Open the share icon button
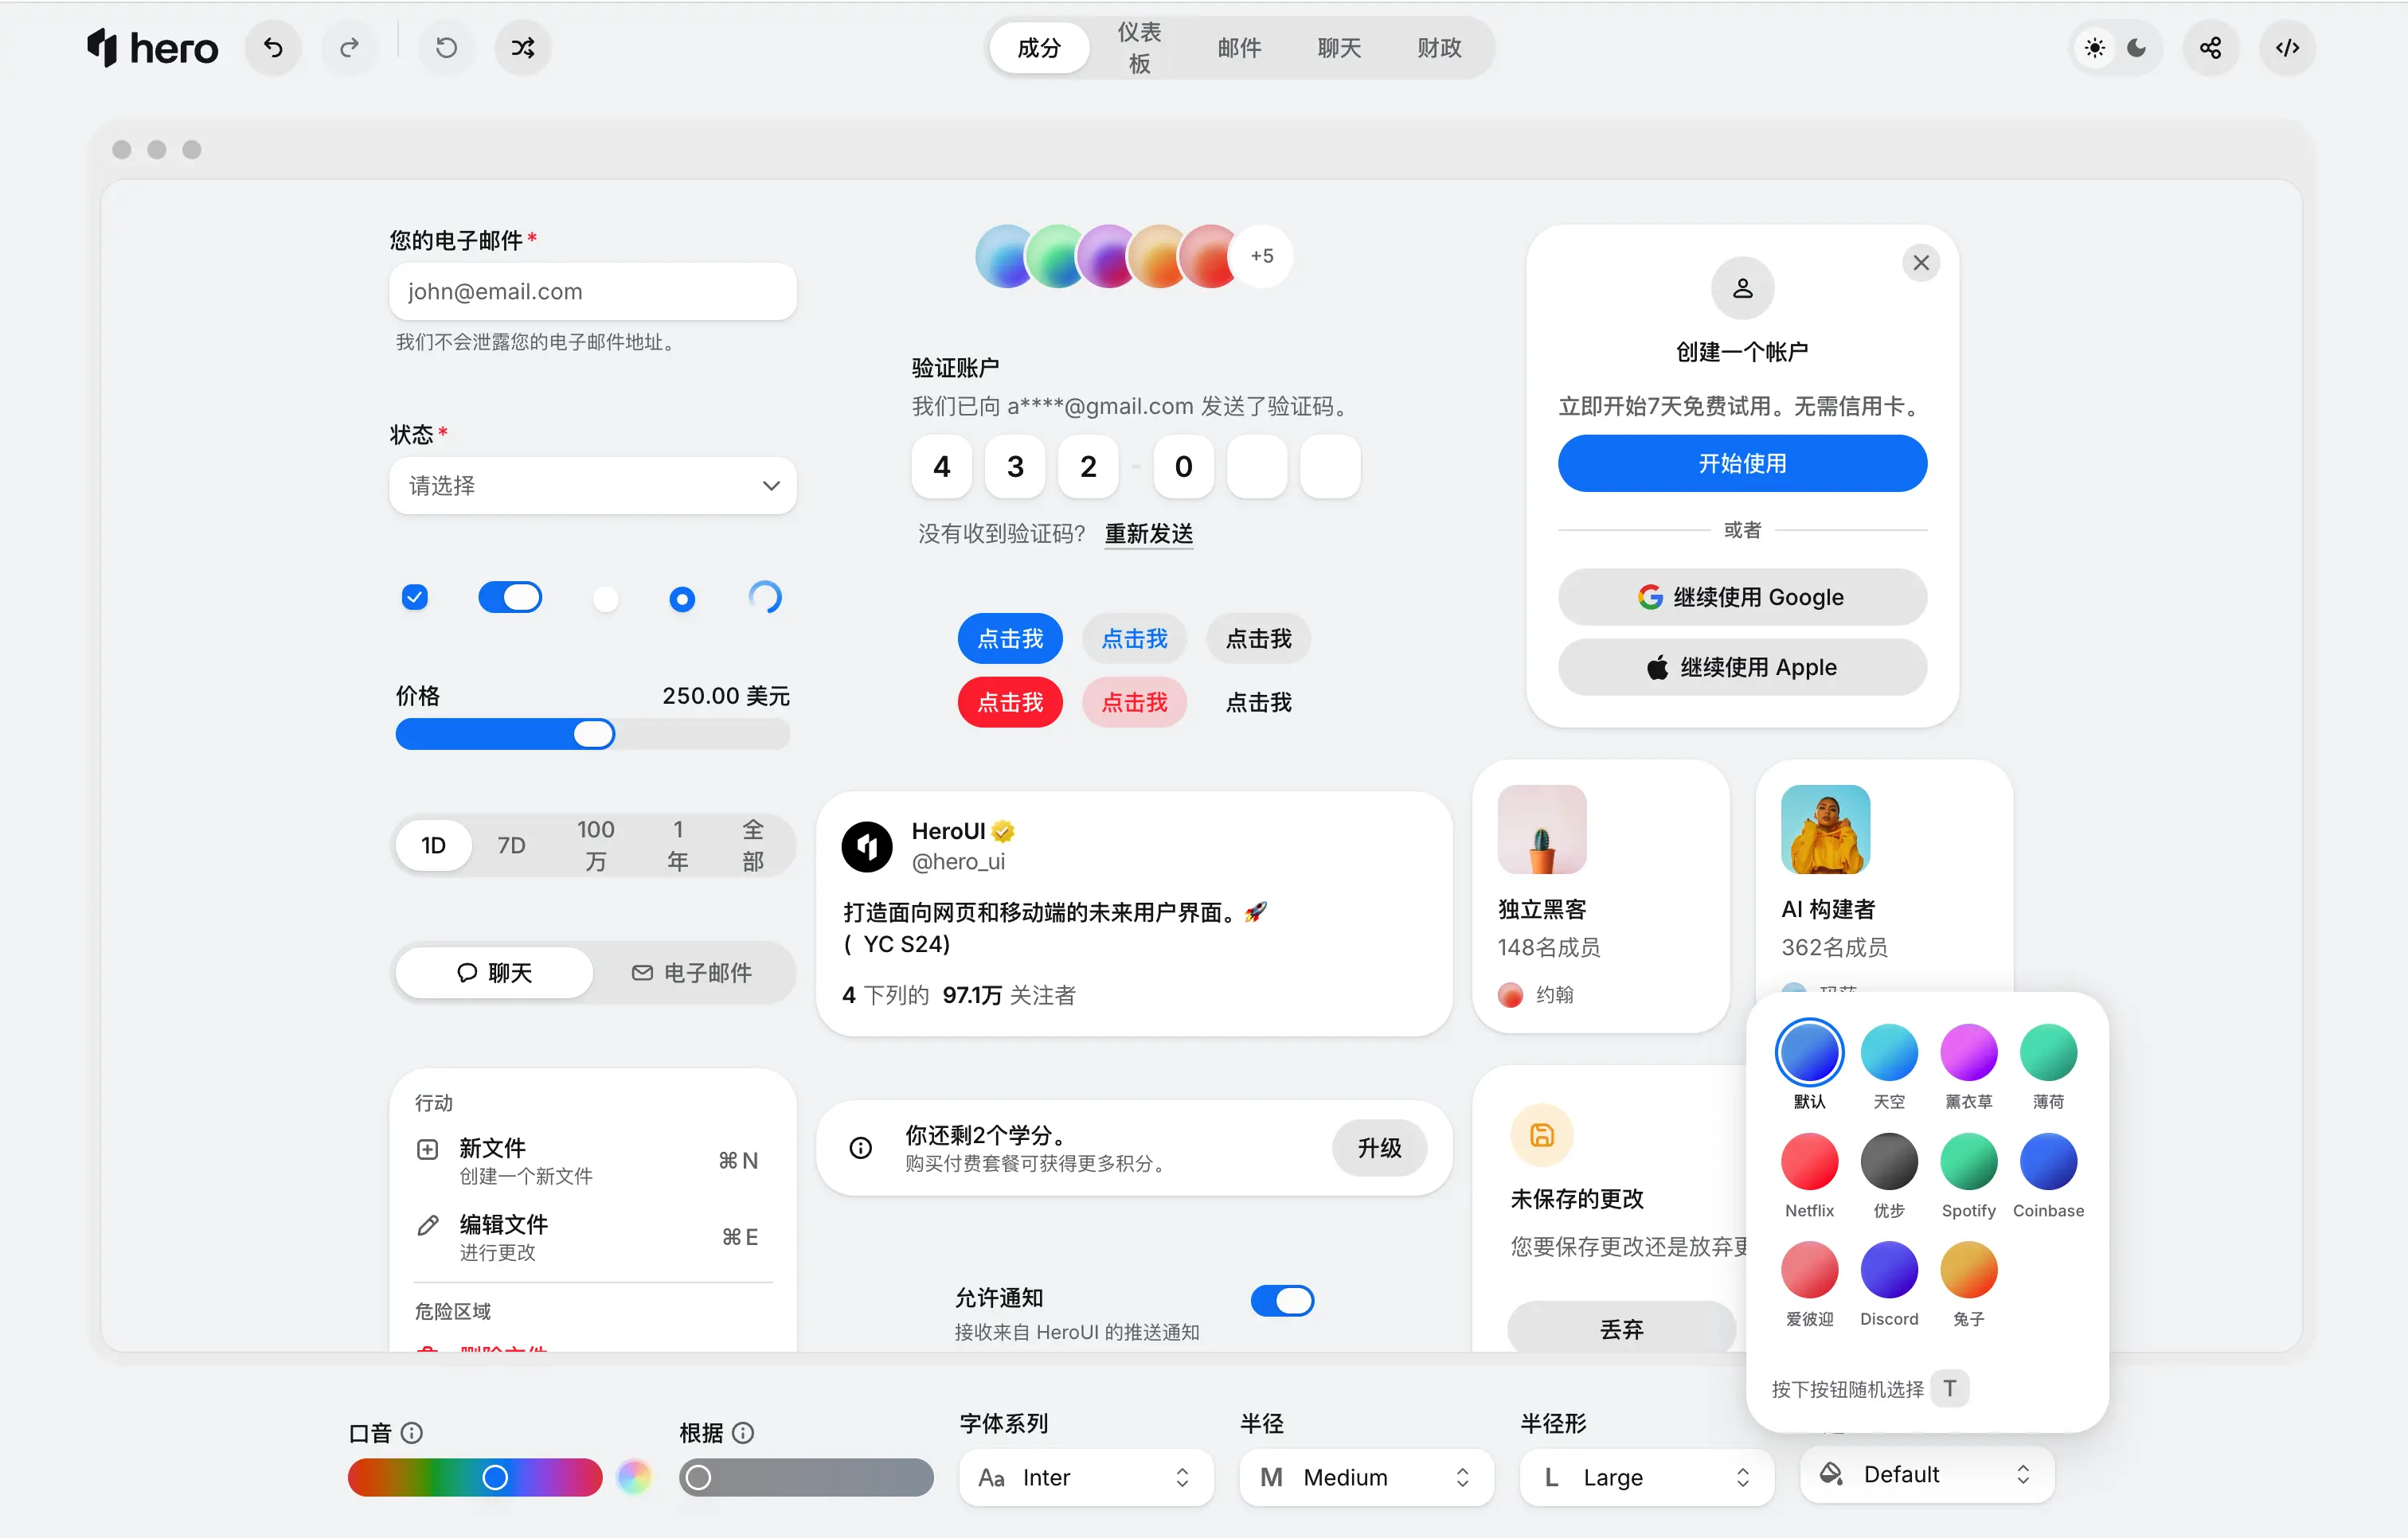 pyautogui.click(x=2211, y=47)
